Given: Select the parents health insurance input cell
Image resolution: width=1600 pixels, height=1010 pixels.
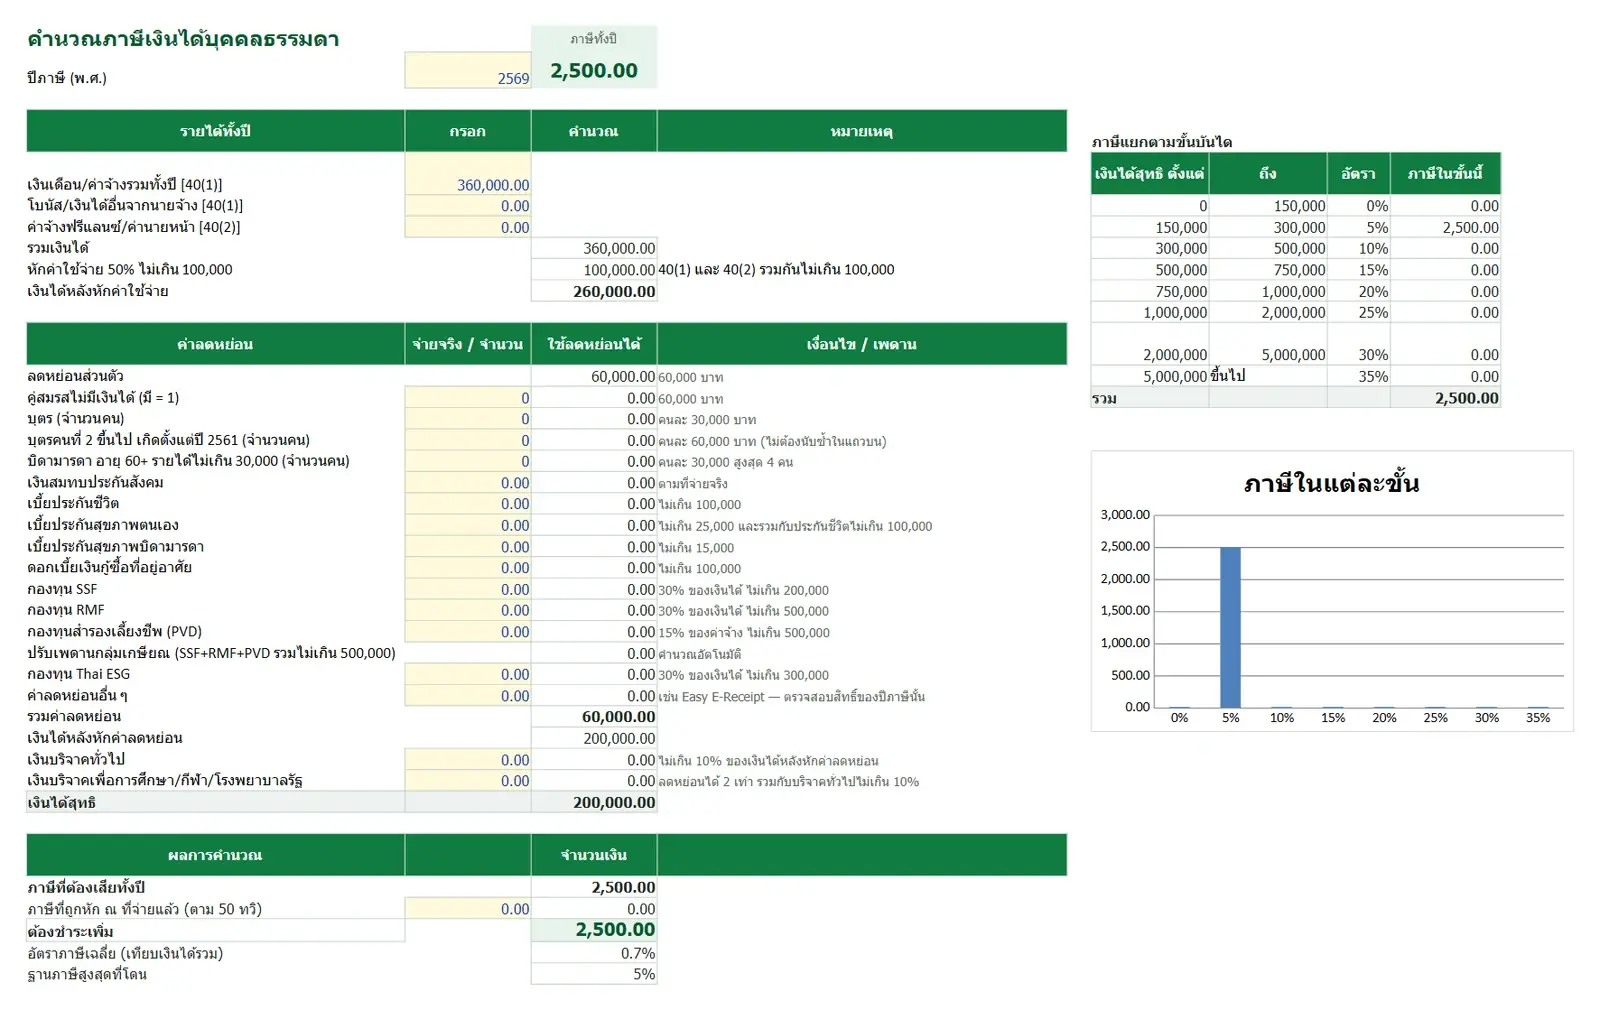Looking at the screenshot, I should (x=468, y=547).
